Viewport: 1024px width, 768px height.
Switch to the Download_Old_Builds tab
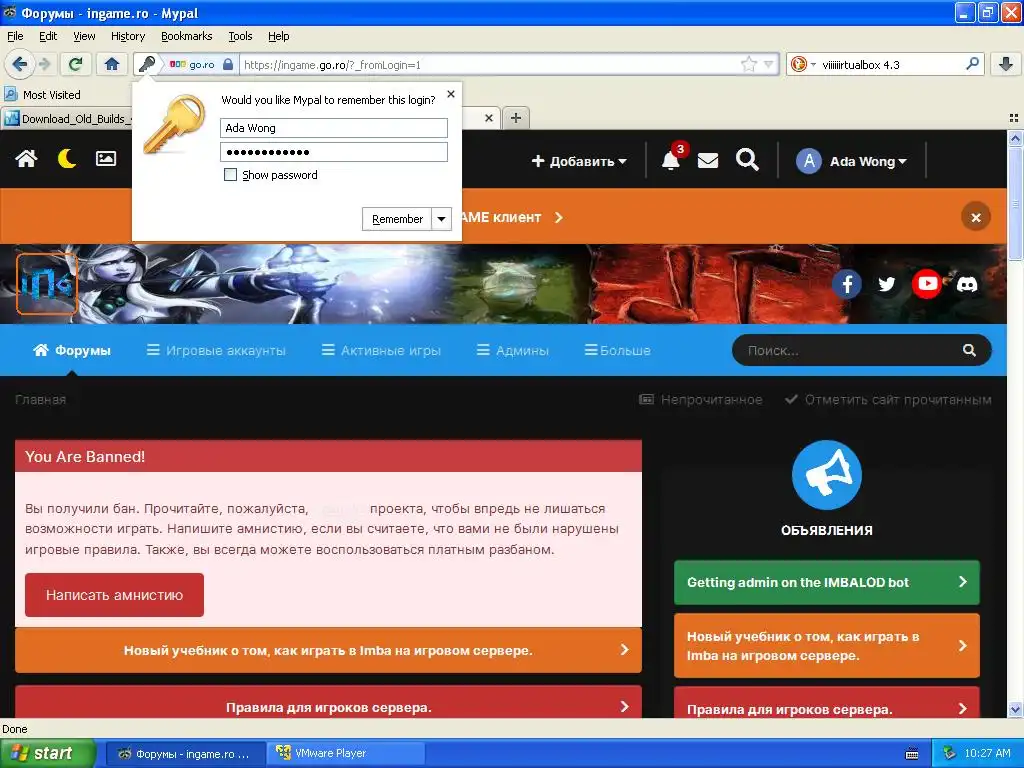(67, 118)
